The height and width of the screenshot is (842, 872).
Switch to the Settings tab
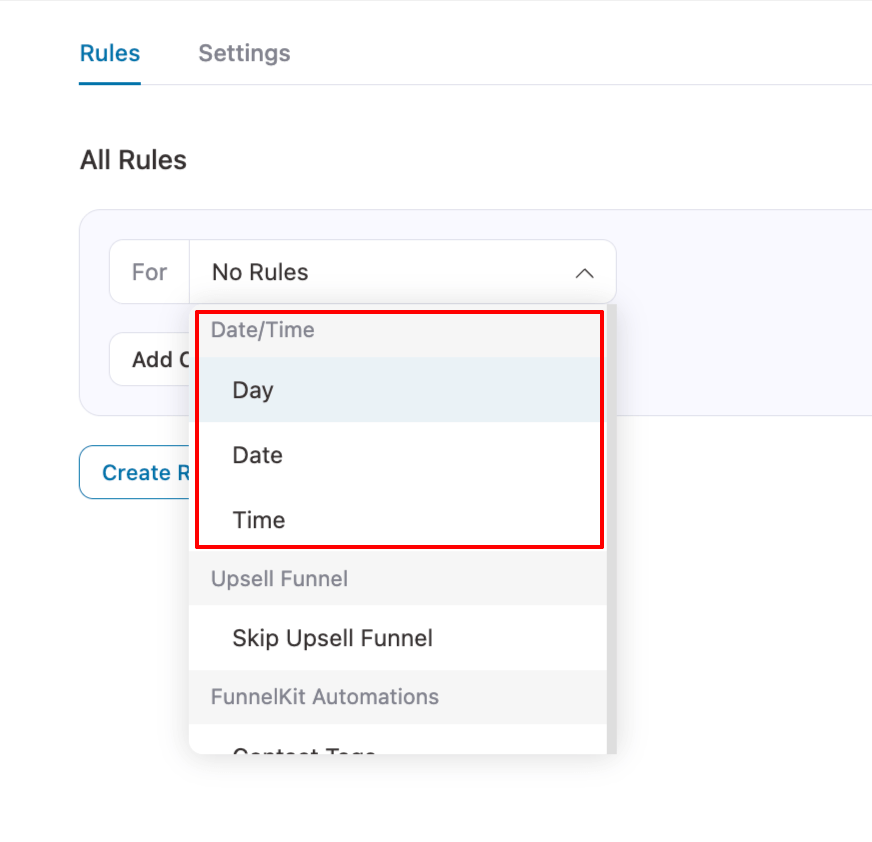click(x=244, y=53)
